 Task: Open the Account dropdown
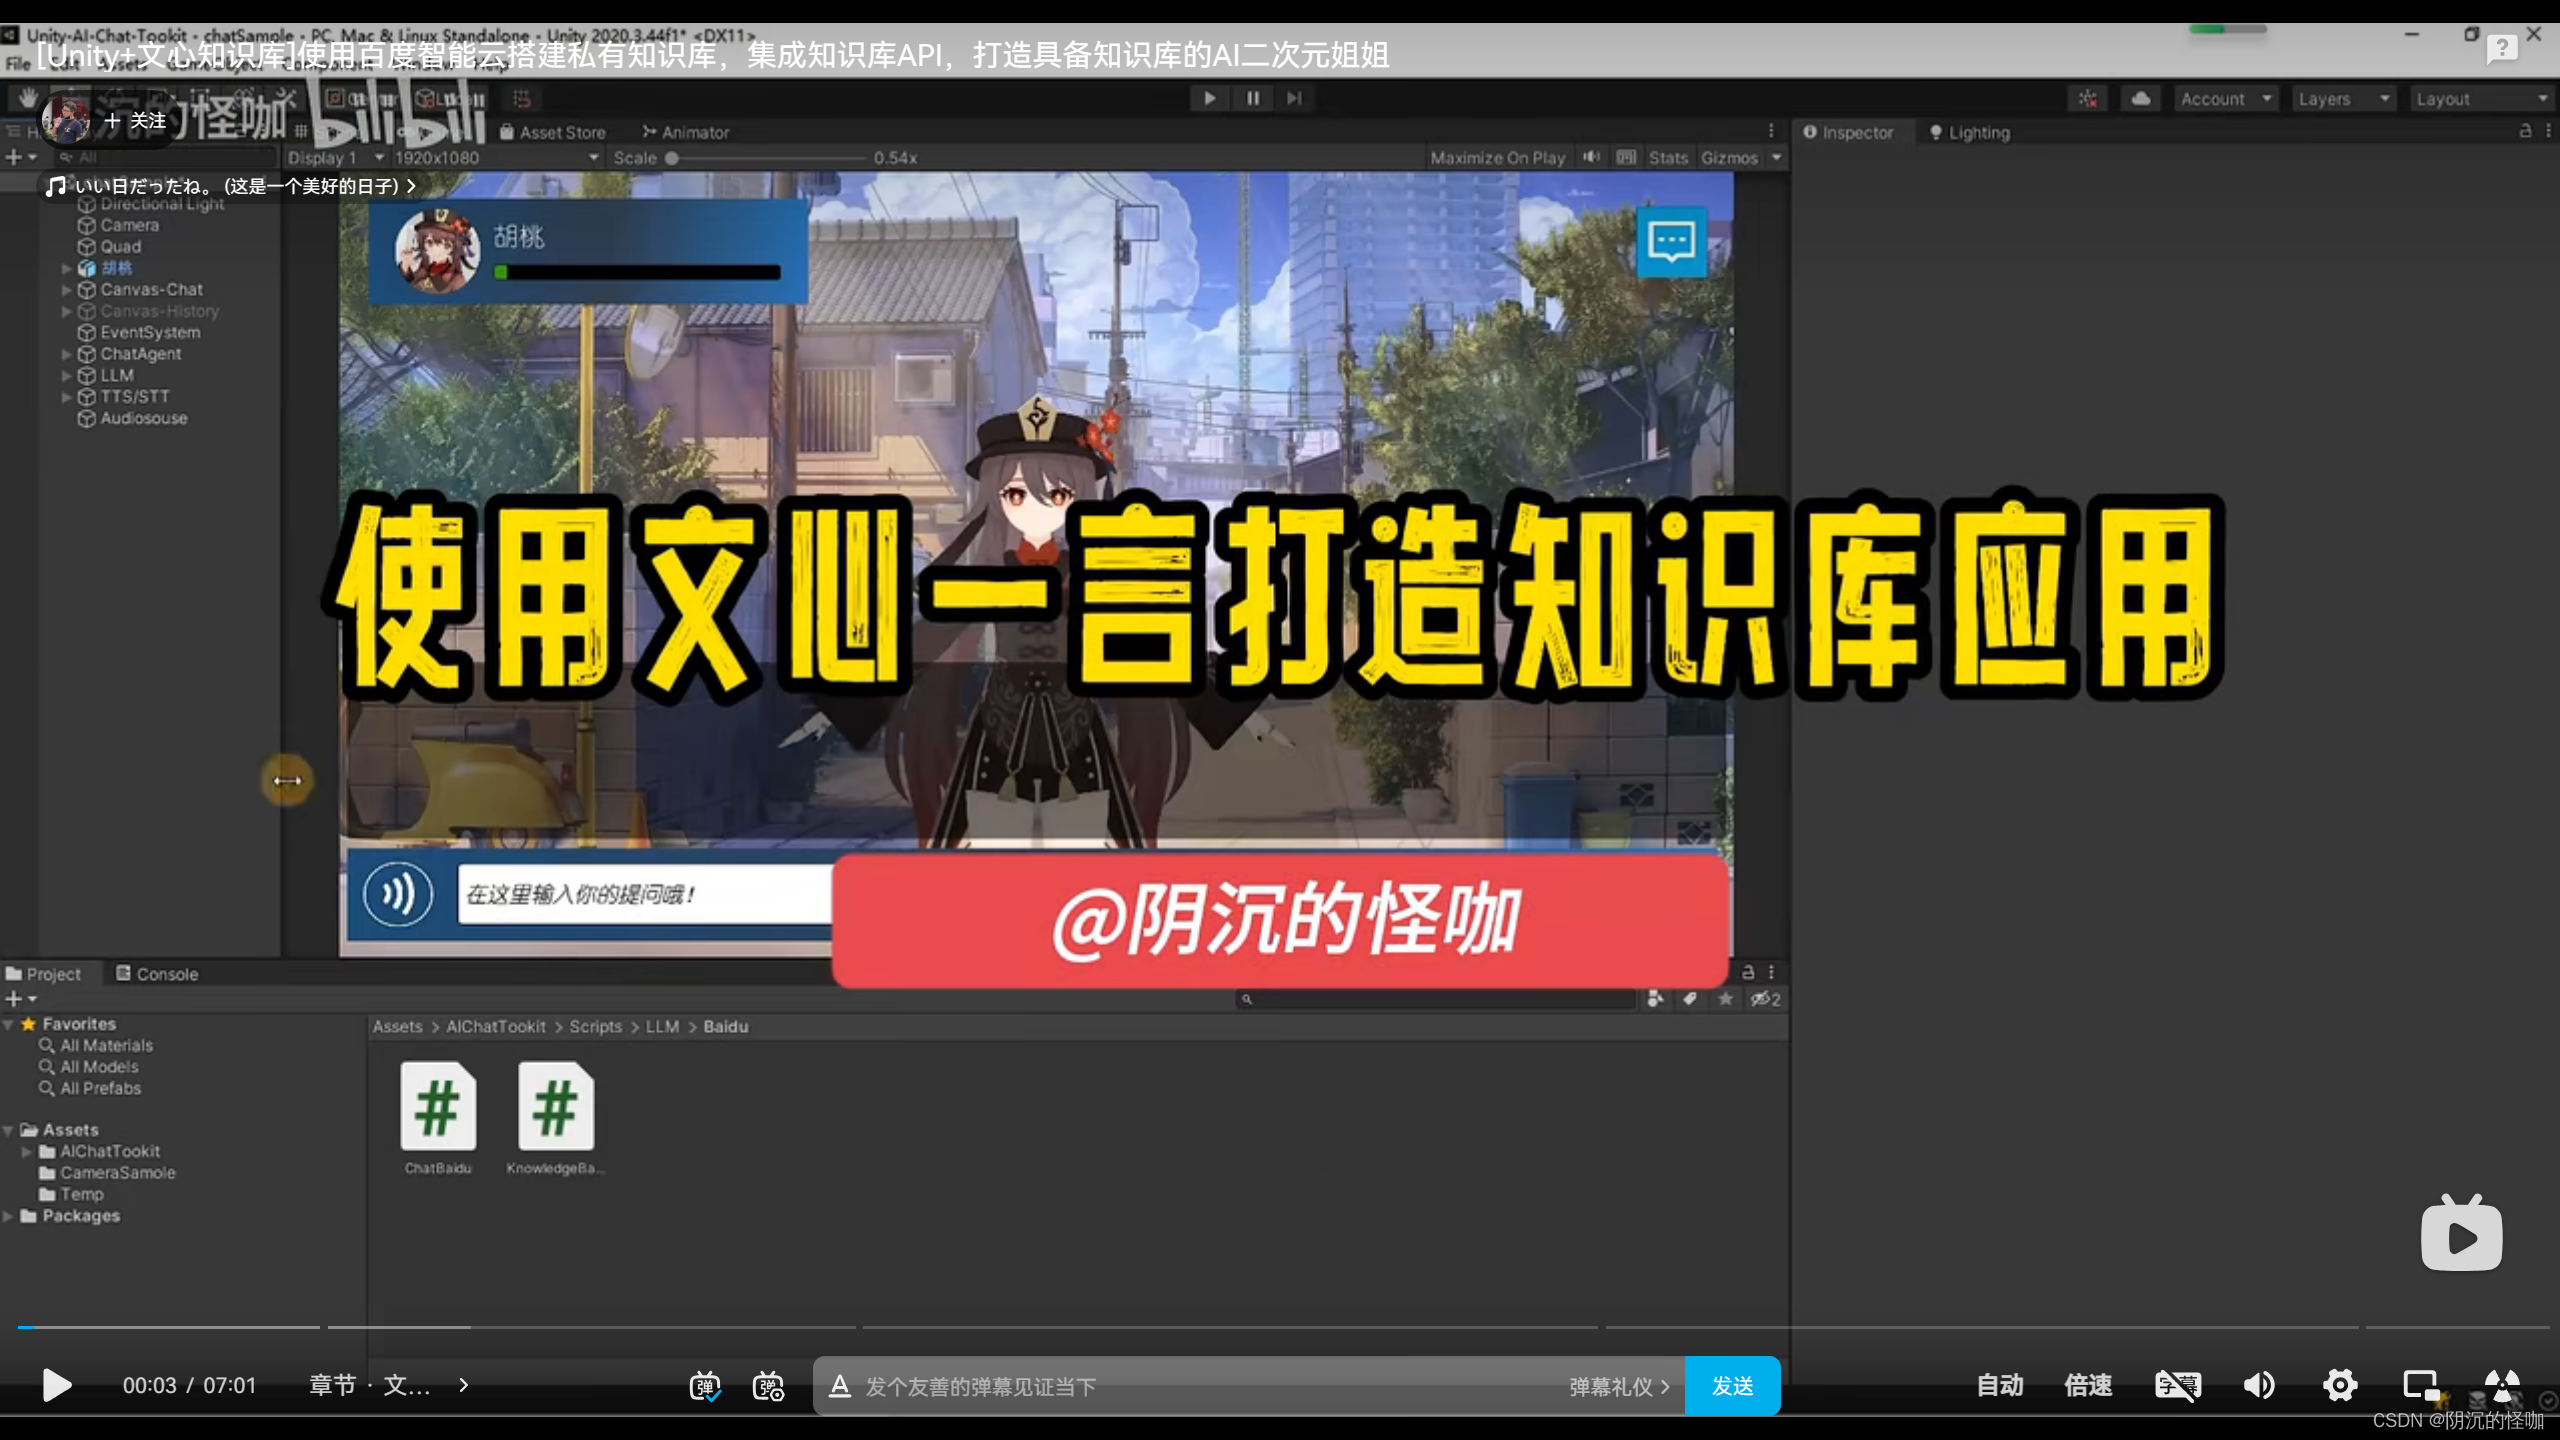[2226, 99]
